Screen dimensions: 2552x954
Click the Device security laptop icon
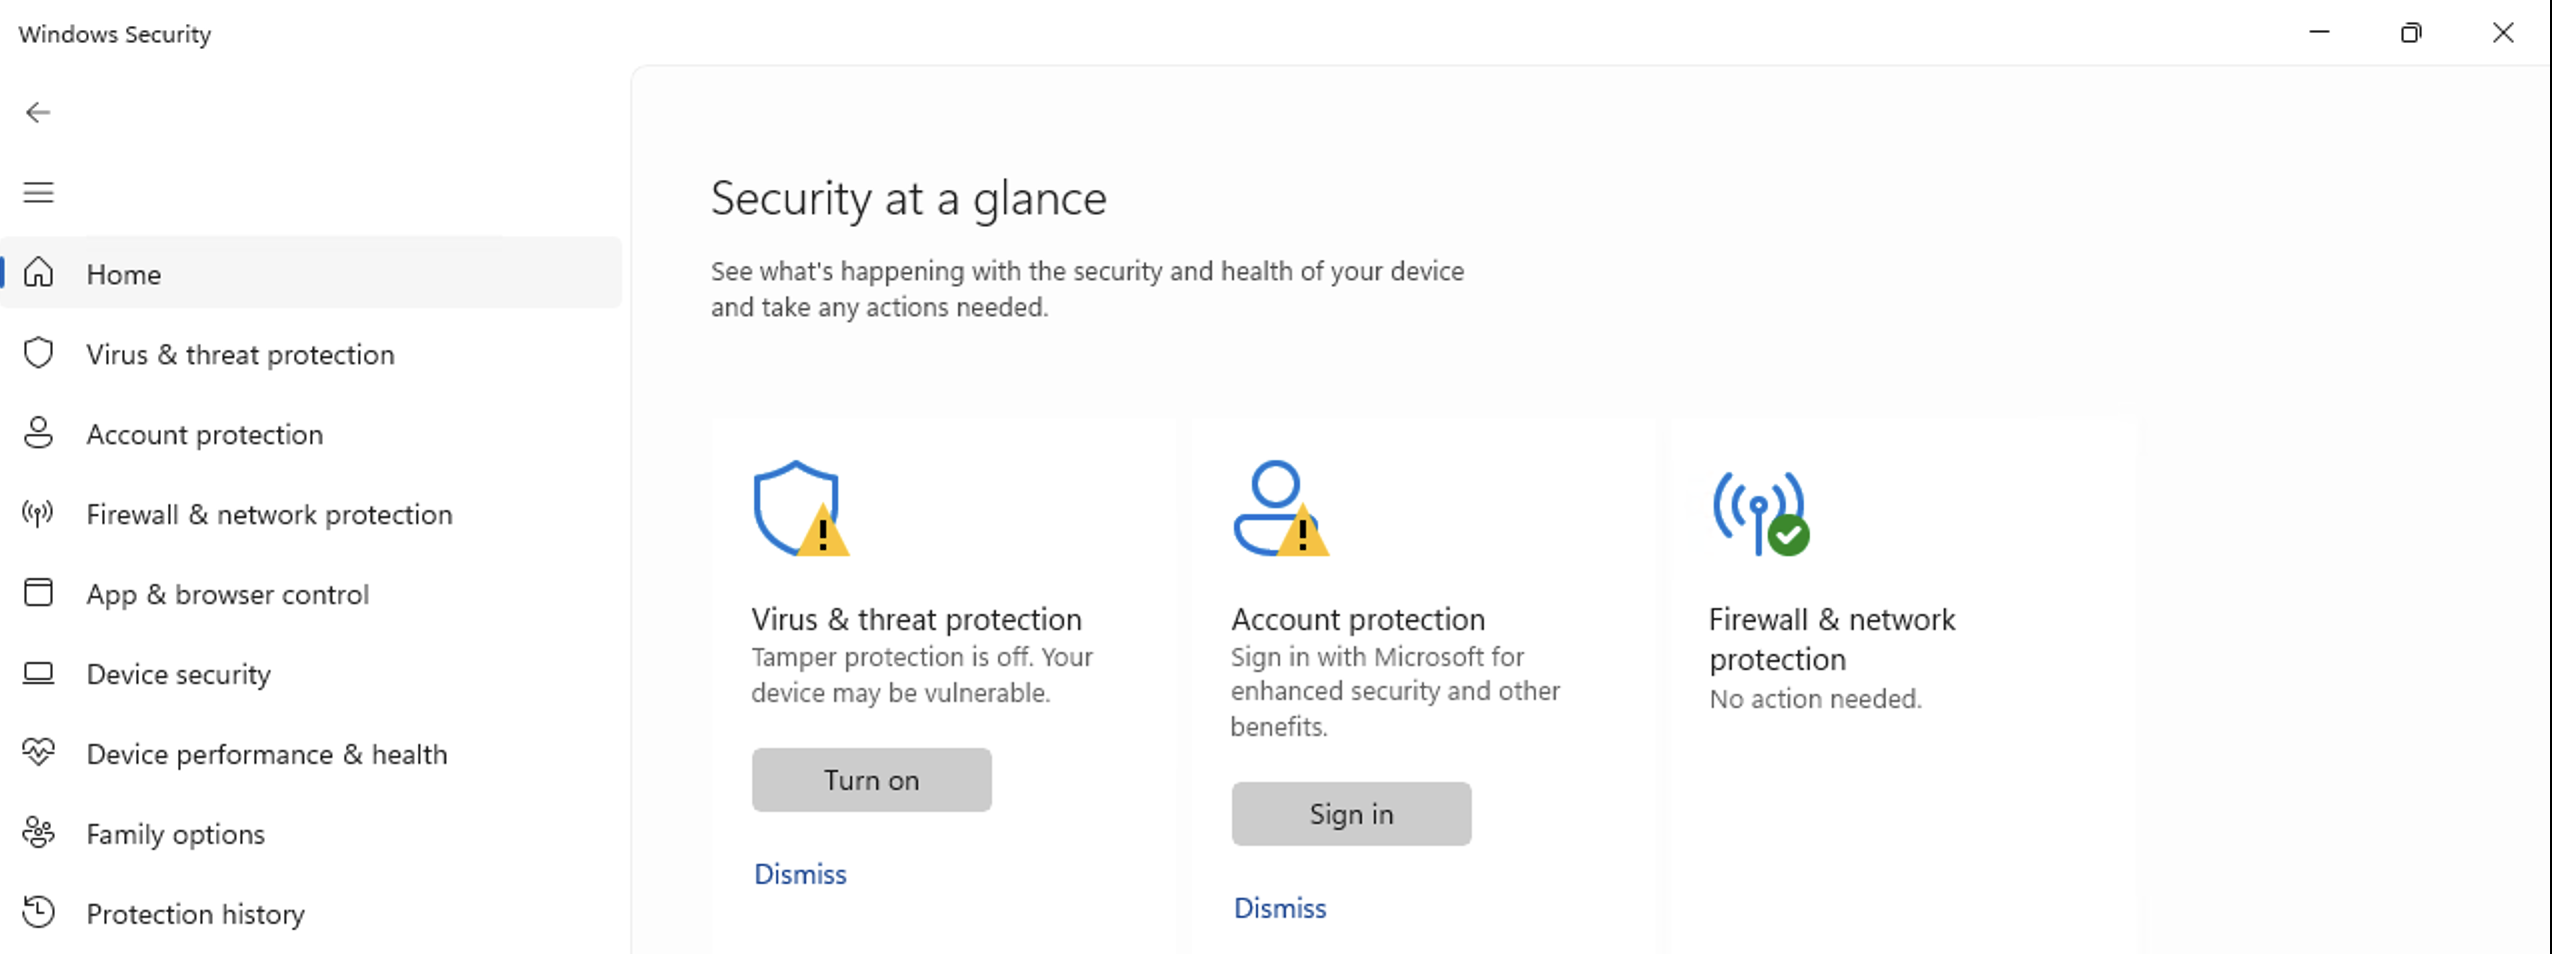[x=38, y=673]
